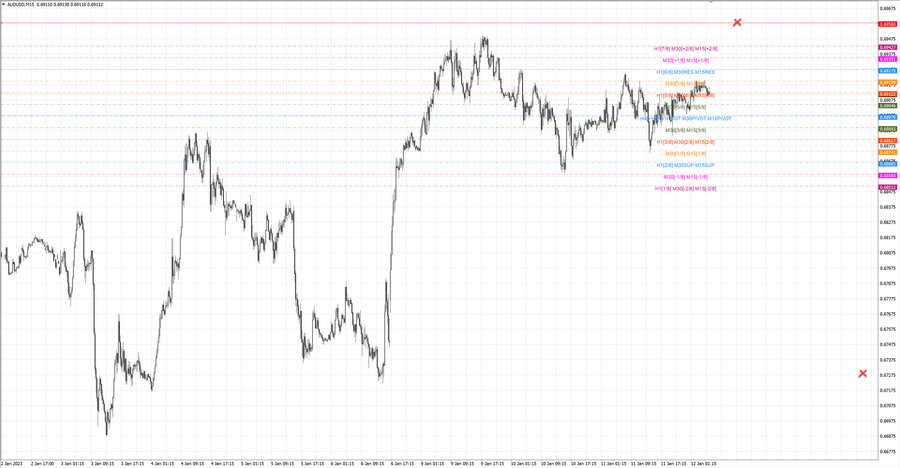The height and width of the screenshot is (468, 900).
Task: Click the 4 Jan 01:15 time label
Action: [162, 463]
